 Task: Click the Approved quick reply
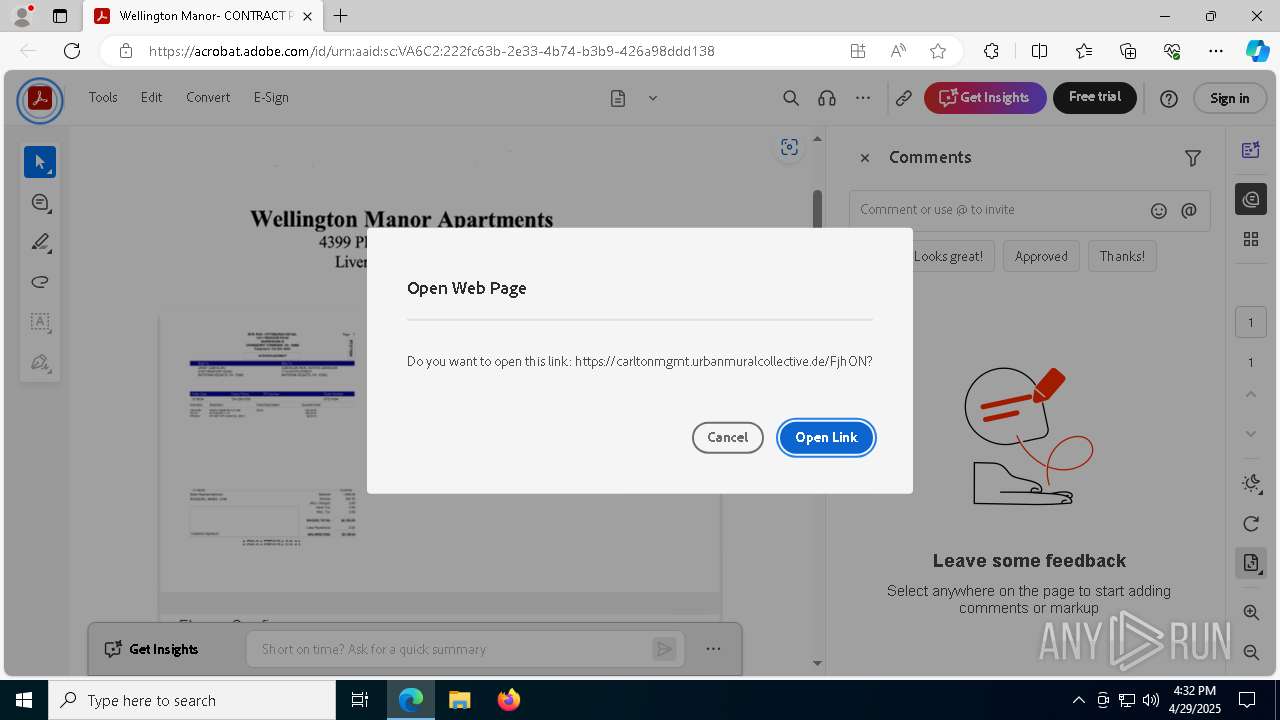coord(1041,256)
